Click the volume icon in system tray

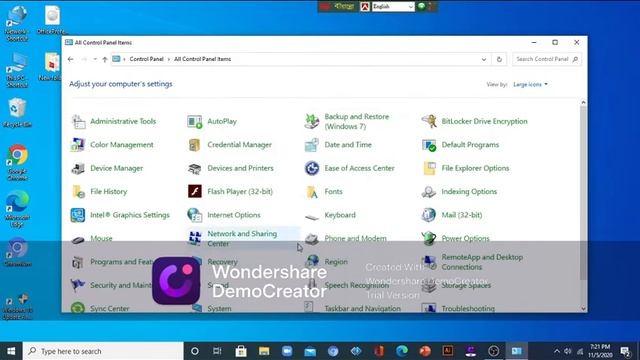[x=568, y=351]
